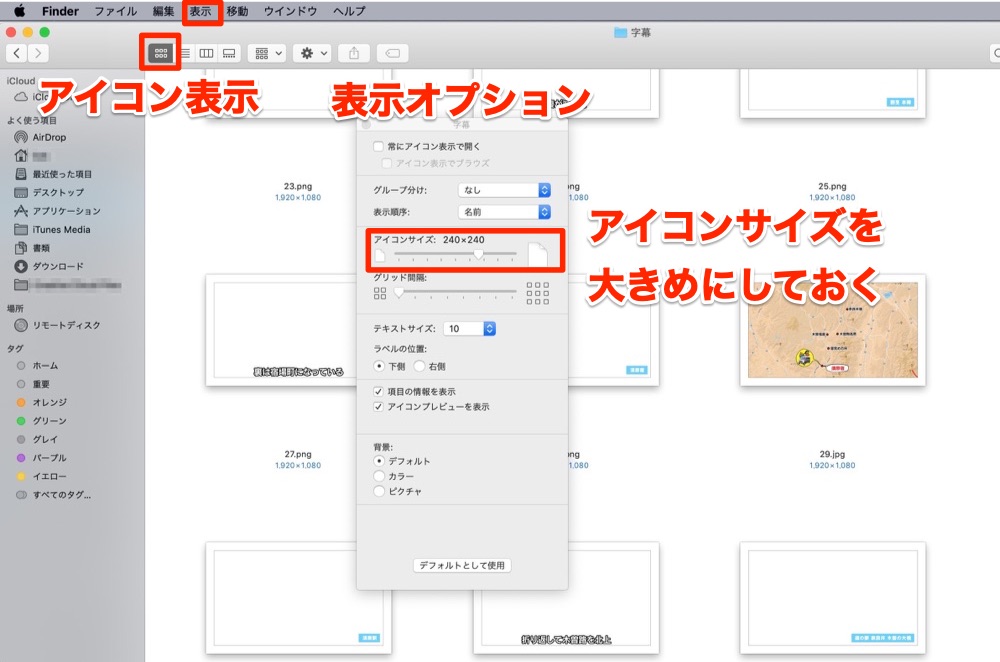Viewport: 1000px width, 662px height.
Task: Switch to list view
Action: [x=185, y=54]
